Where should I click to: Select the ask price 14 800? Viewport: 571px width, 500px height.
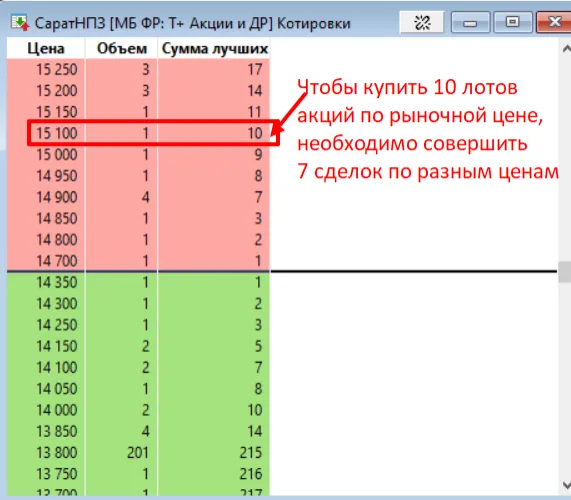tap(57, 240)
